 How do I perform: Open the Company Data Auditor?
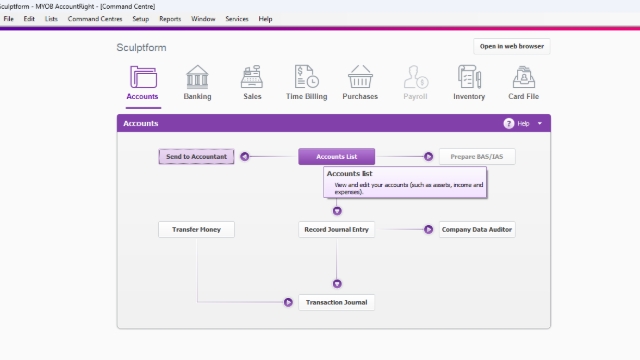click(477, 229)
